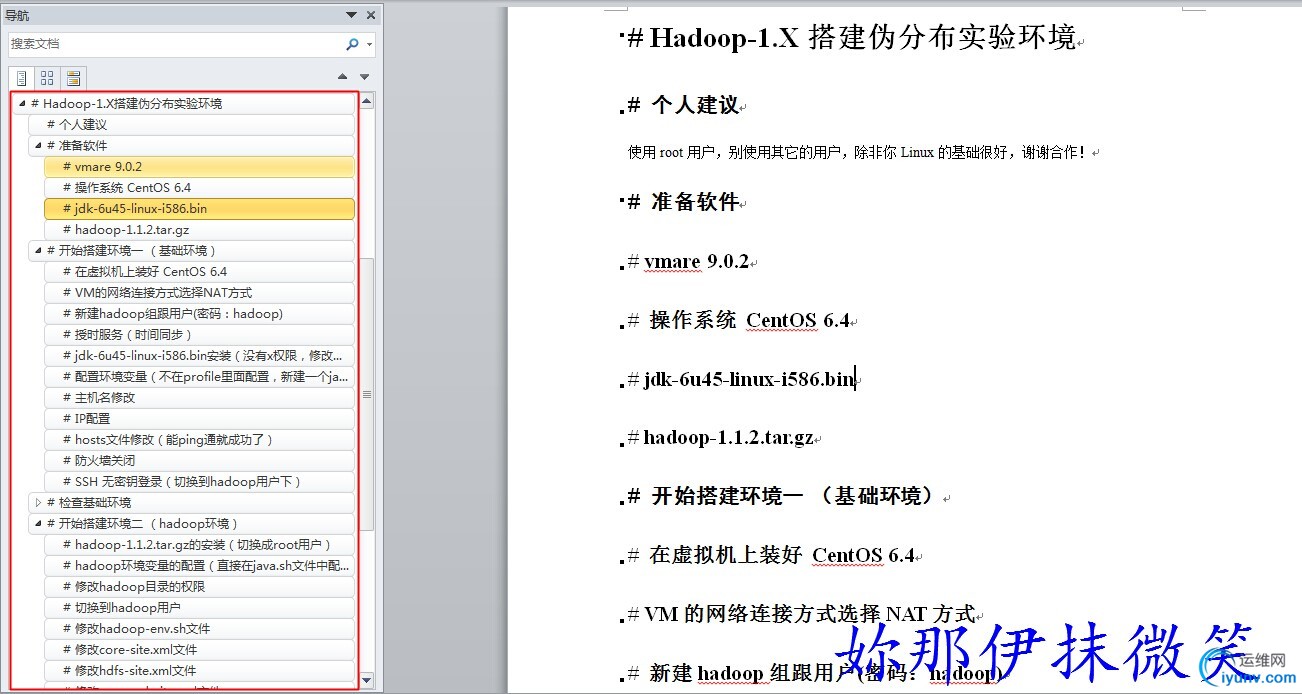1302x694 pixels.
Task: Click into the 搜索文档 search field
Action: click(176, 44)
